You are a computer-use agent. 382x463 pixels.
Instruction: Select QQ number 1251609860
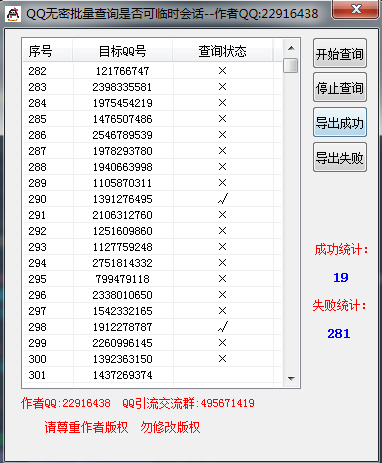point(123,231)
